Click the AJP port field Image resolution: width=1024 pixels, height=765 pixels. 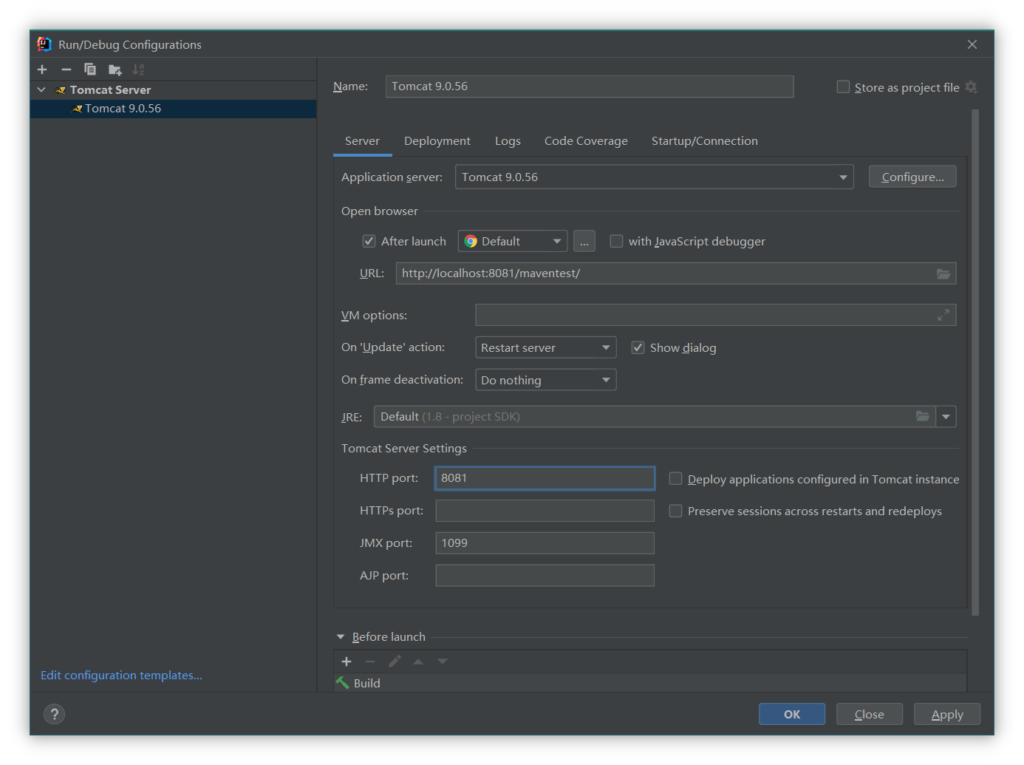coord(545,576)
